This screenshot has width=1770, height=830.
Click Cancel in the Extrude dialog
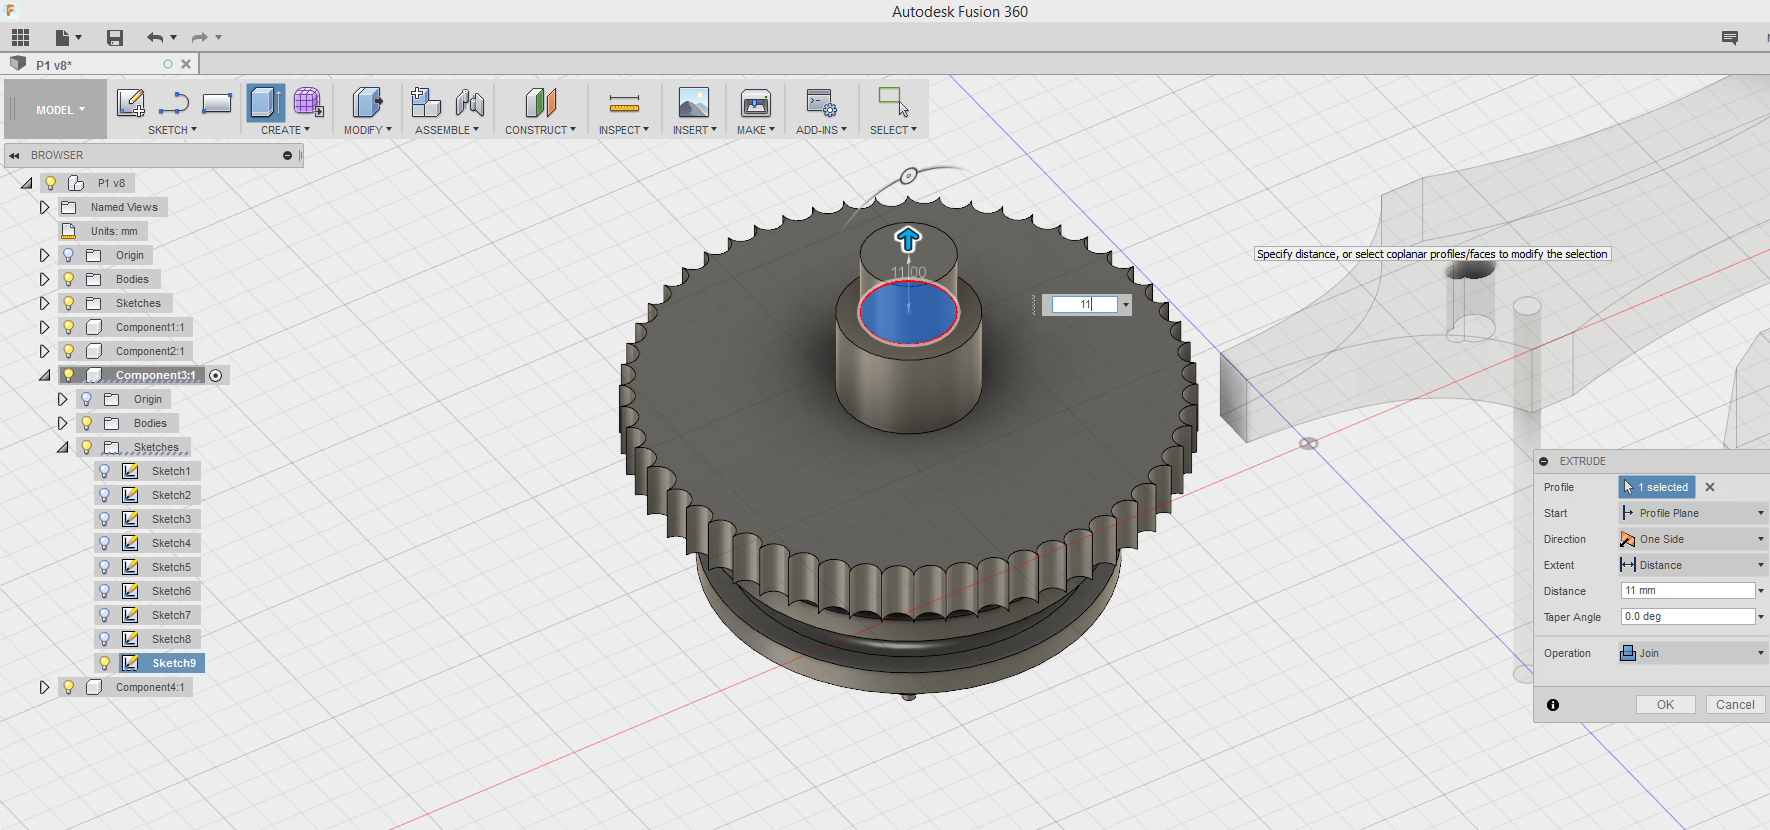point(1735,705)
